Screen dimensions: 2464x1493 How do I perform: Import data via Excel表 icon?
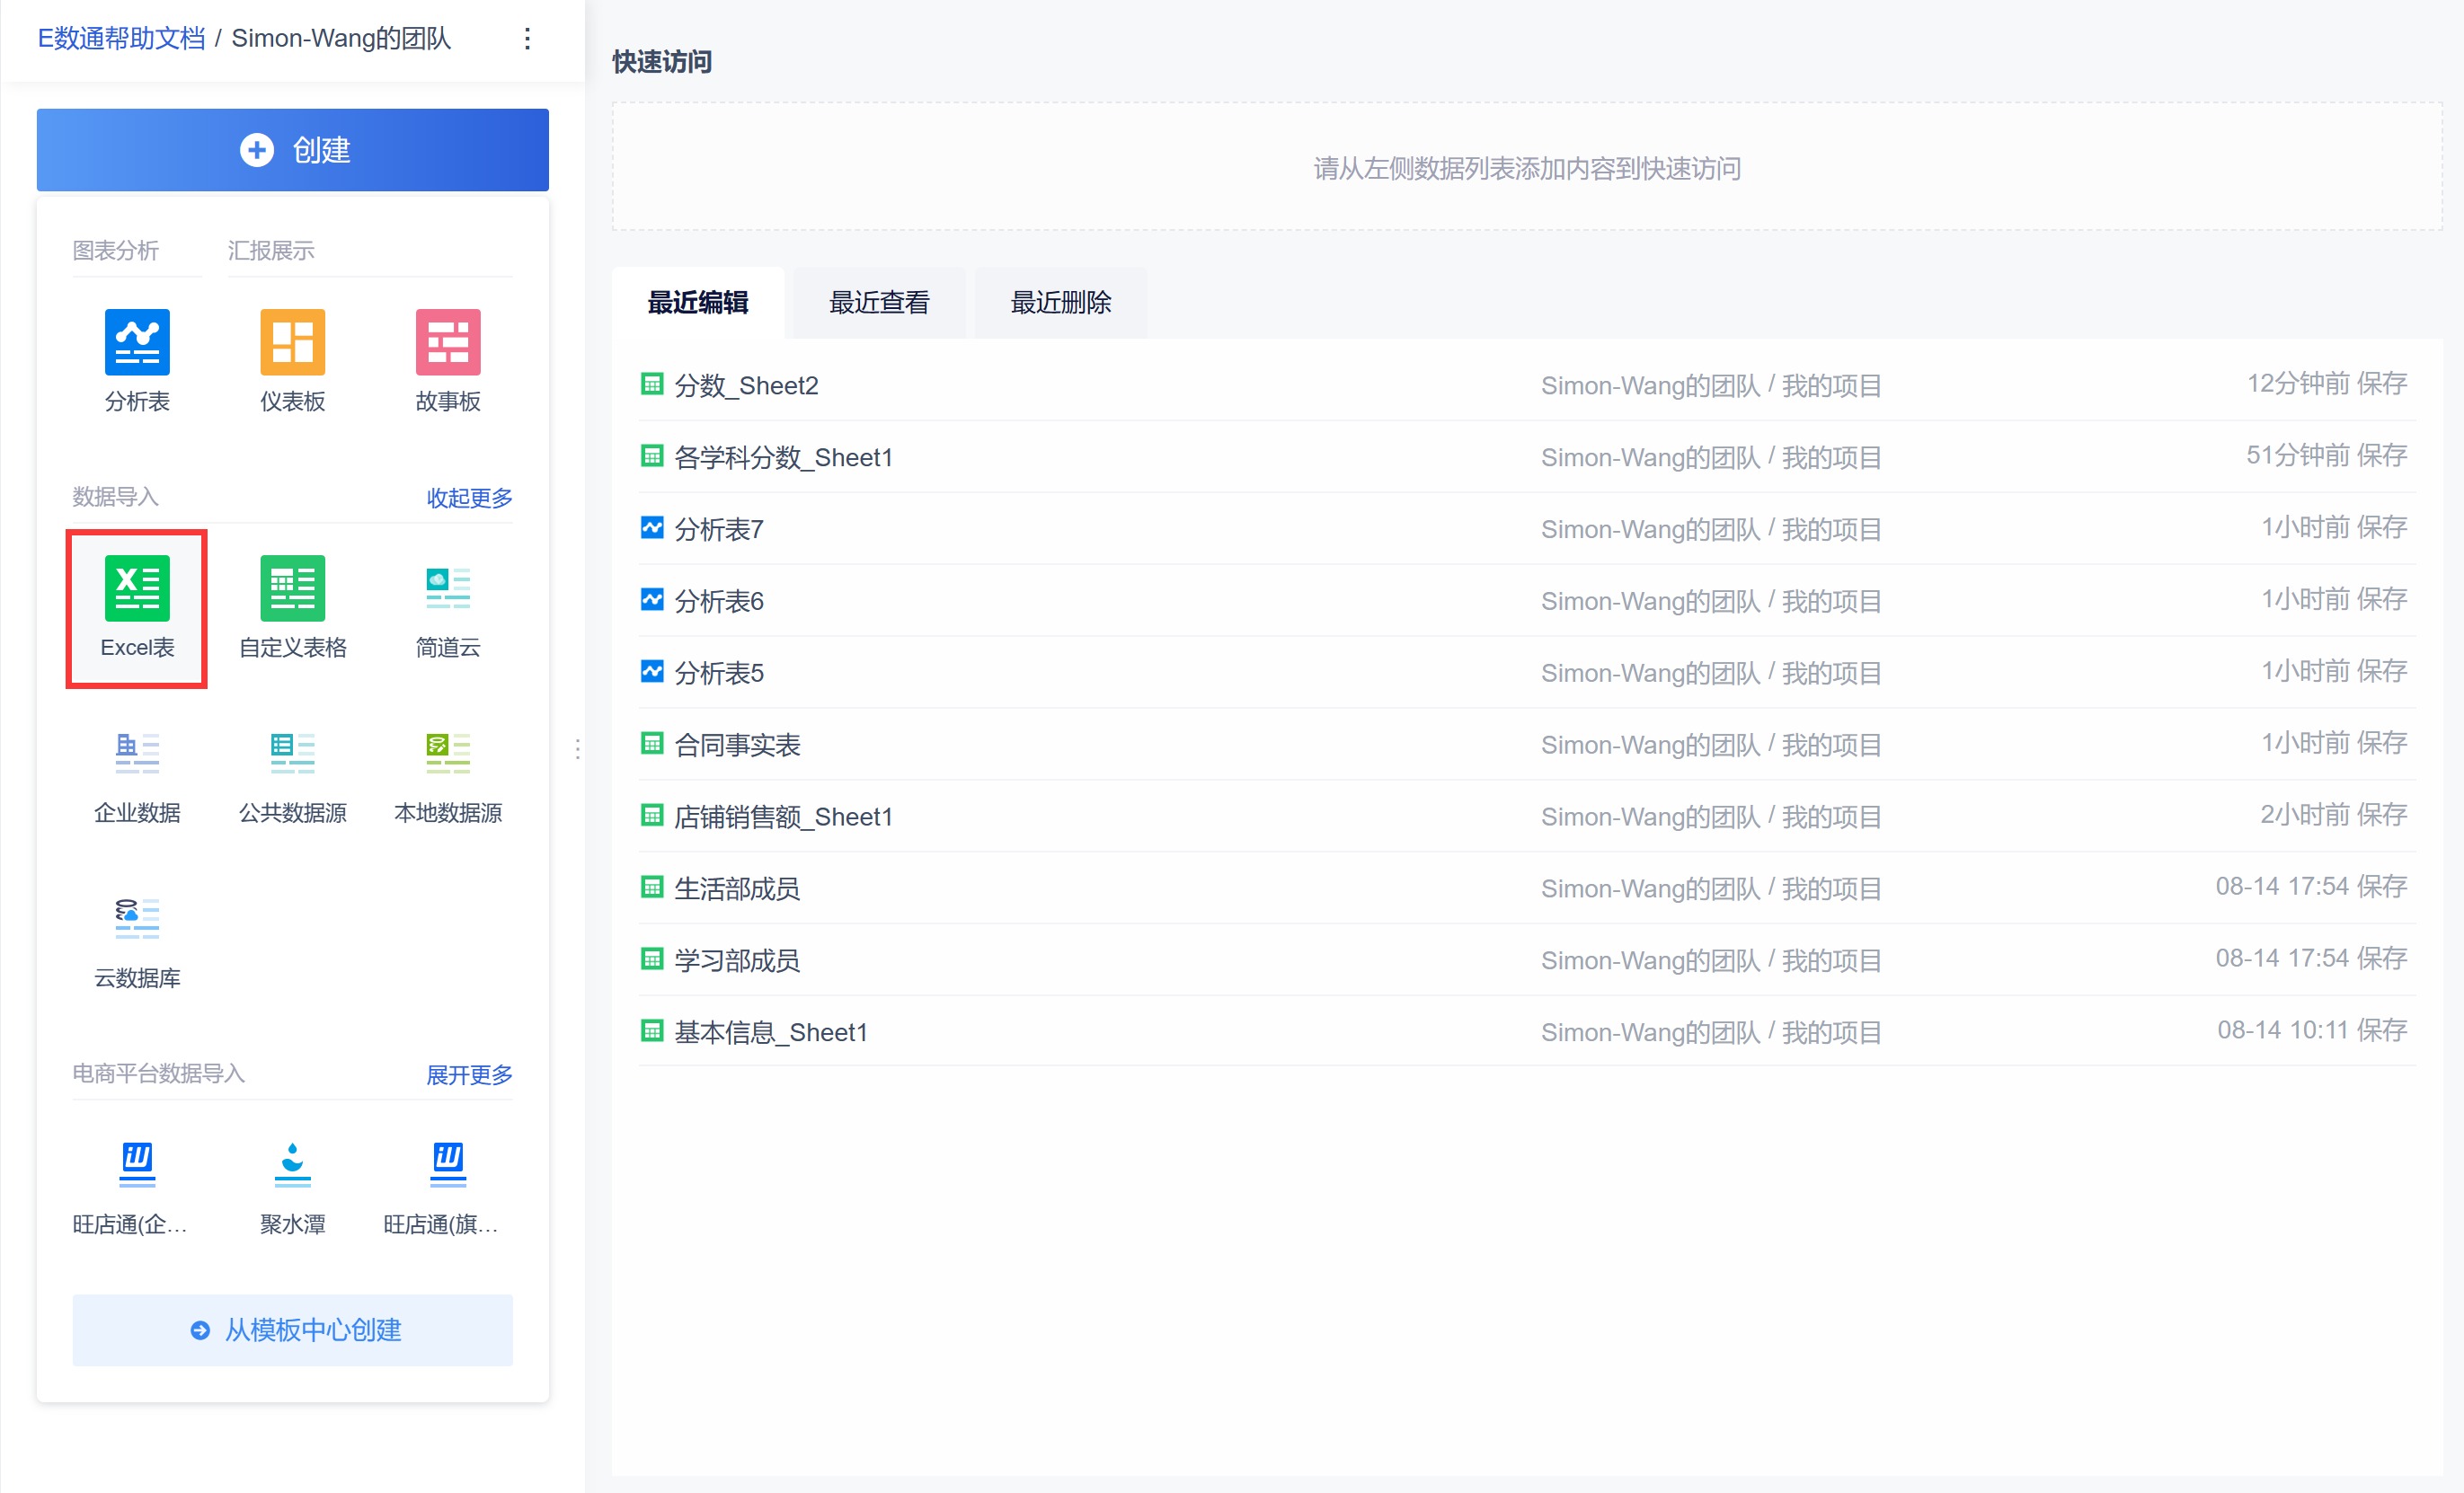pos(137,589)
